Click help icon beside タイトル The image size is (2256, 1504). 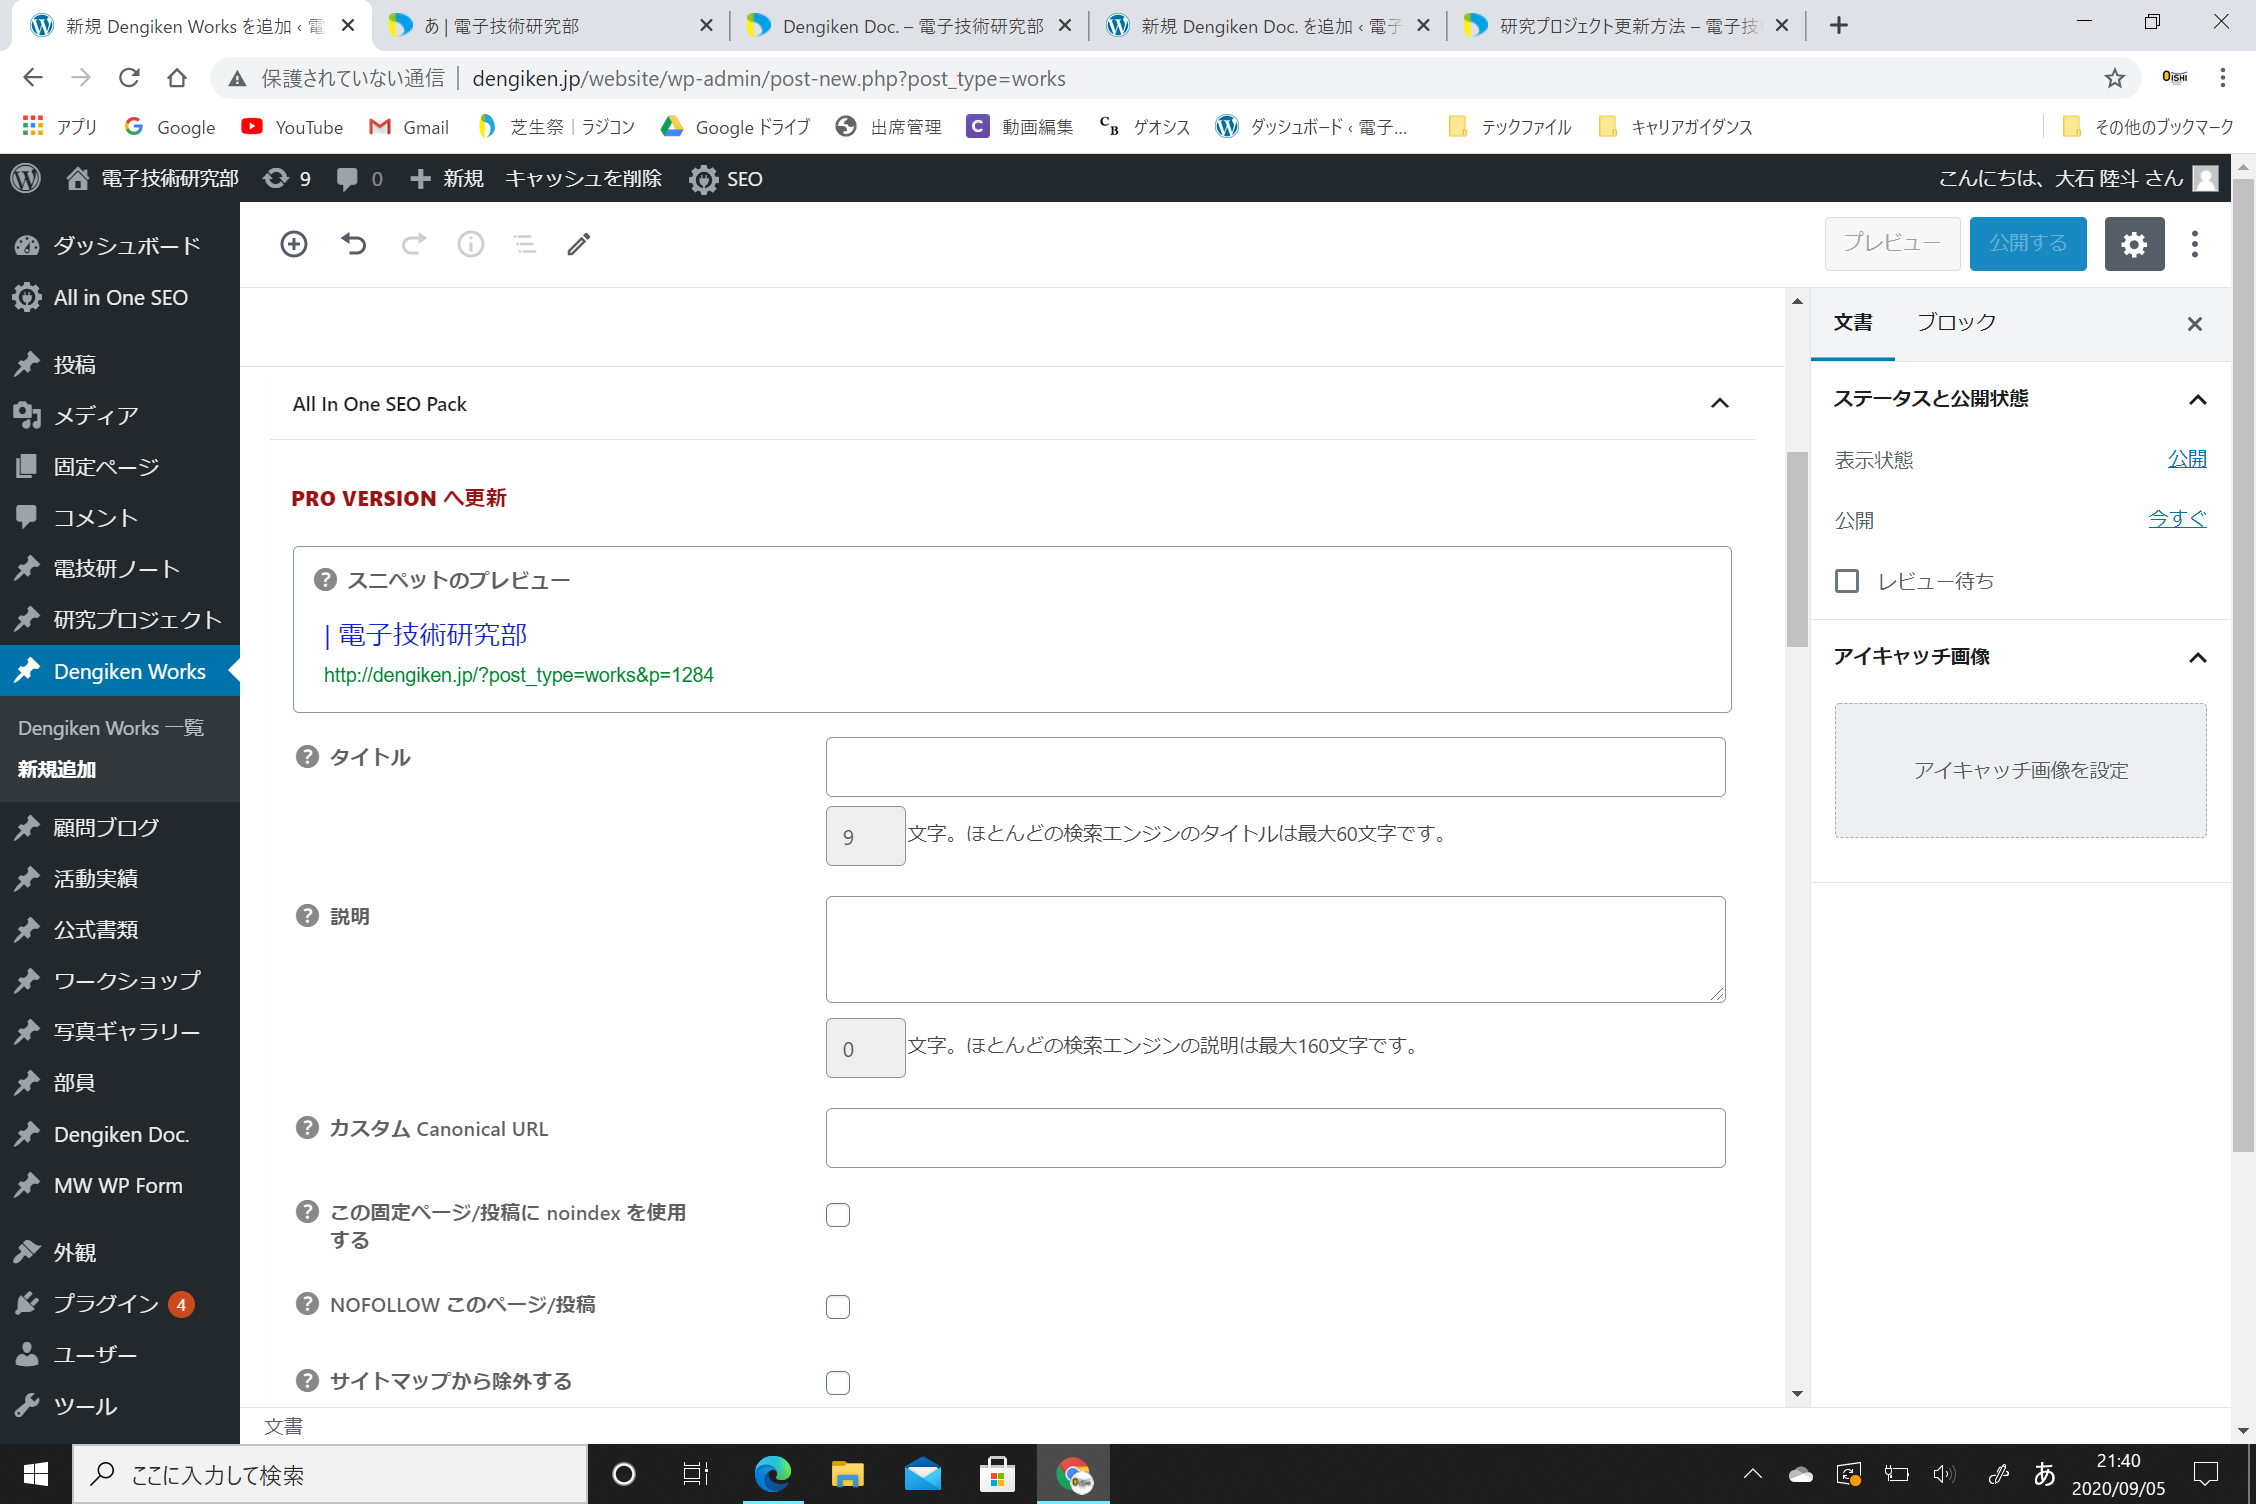coord(307,757)
